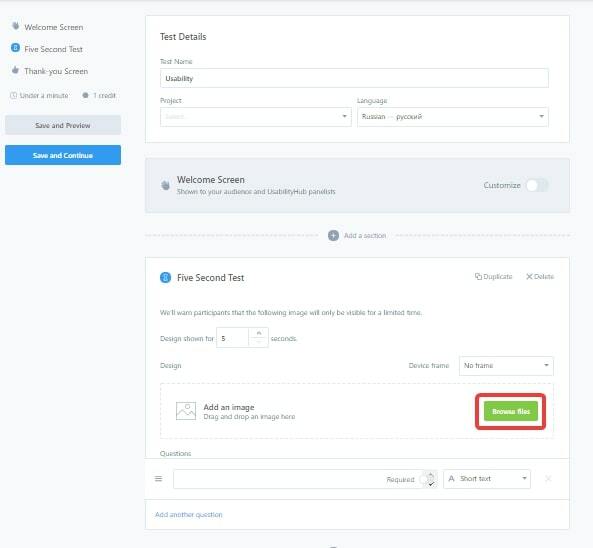The height and width of the screenshot is (548, 593).
Task: Click Add another question link
Action: (189, 514)
